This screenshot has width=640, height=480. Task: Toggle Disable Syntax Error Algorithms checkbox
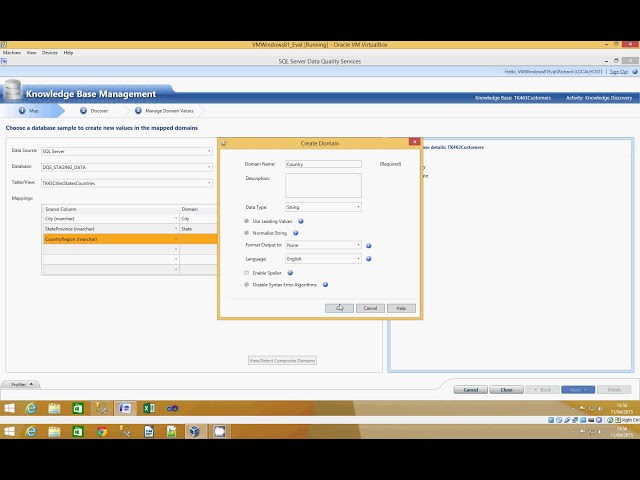[x=247, y=284]
